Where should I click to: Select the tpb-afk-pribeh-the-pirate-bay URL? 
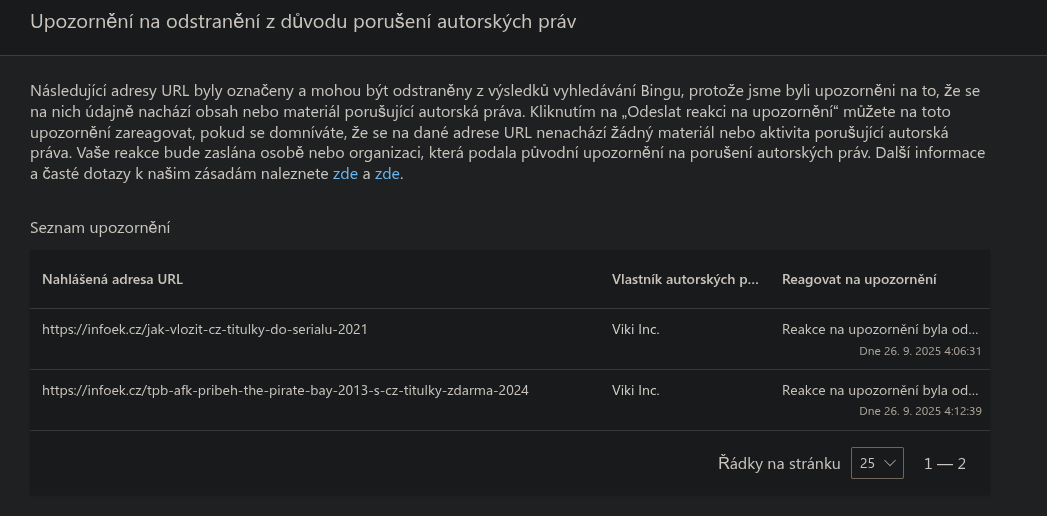point(285,390)
